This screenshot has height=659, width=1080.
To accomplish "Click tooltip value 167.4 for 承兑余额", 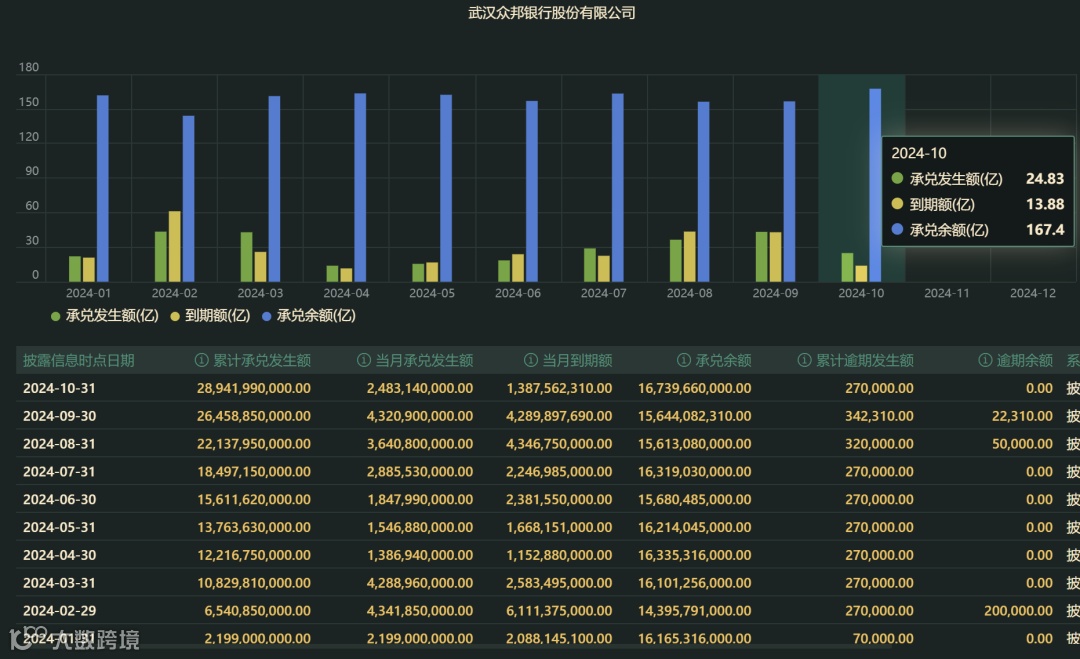I will (x=1046, y=230).
